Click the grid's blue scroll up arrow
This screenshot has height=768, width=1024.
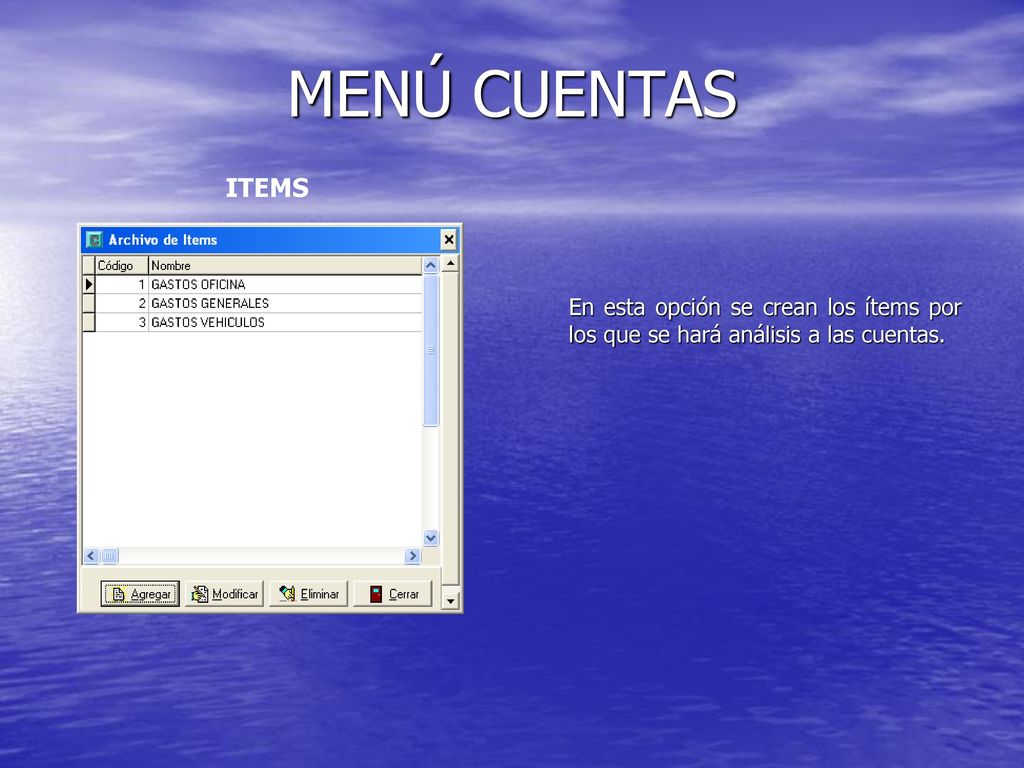pos(430,265)
